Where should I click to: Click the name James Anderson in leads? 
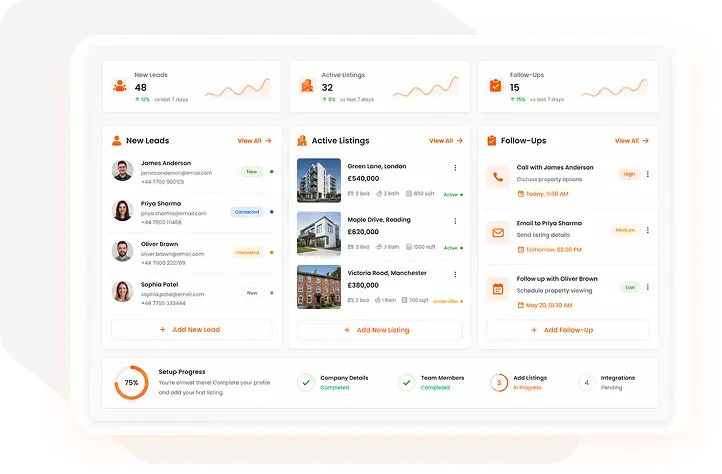[x=166, y=163]
